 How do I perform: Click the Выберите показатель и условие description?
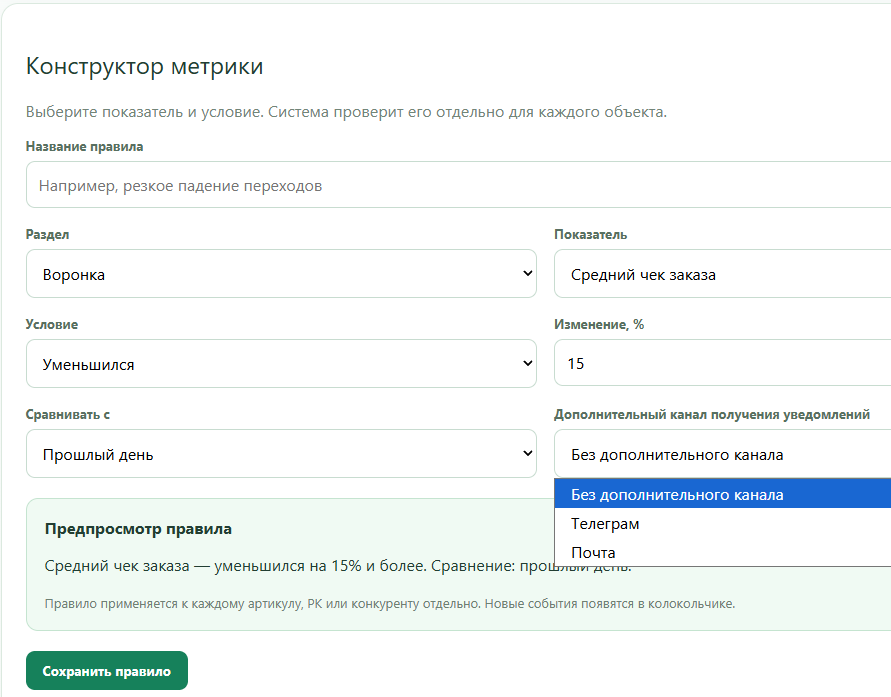tap(346, 112)
